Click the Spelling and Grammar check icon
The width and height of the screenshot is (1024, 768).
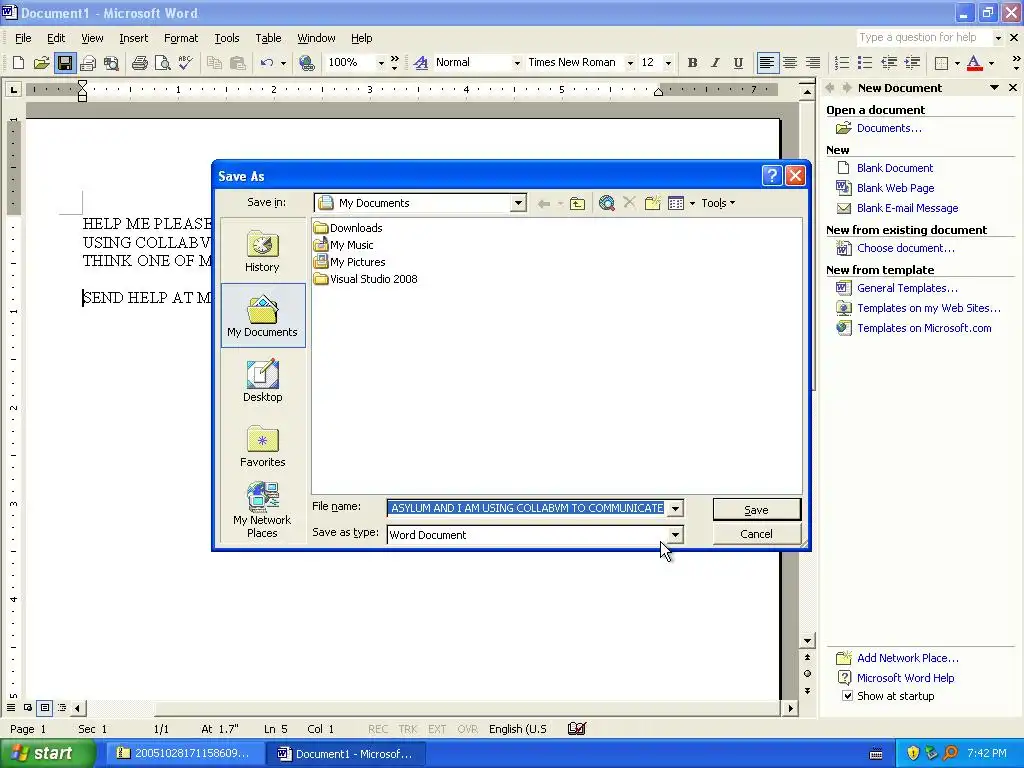tap(185, 63)
